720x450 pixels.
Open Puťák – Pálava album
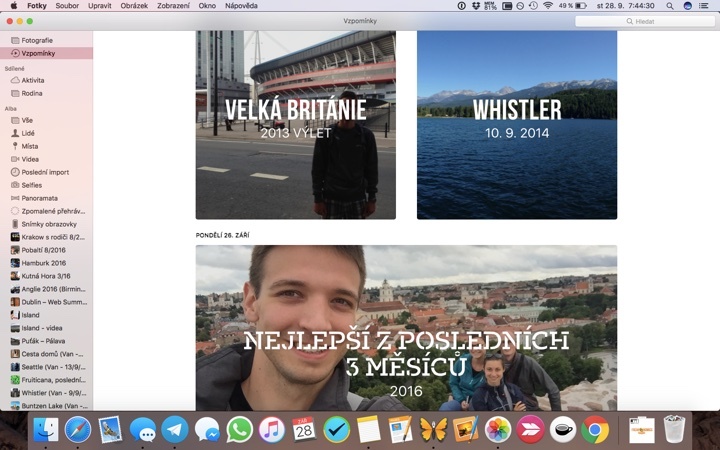pos(46,341)
